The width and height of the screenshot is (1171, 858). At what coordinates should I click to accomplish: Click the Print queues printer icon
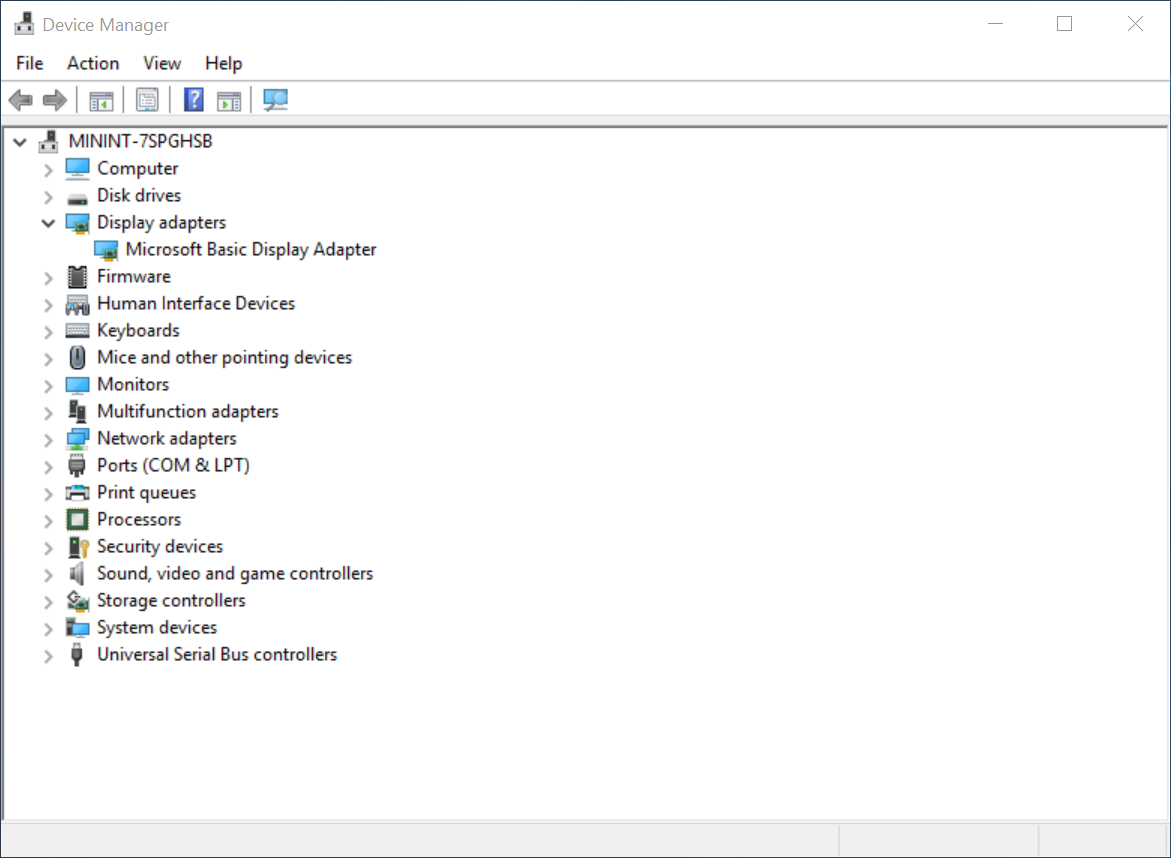click(78, 493)
